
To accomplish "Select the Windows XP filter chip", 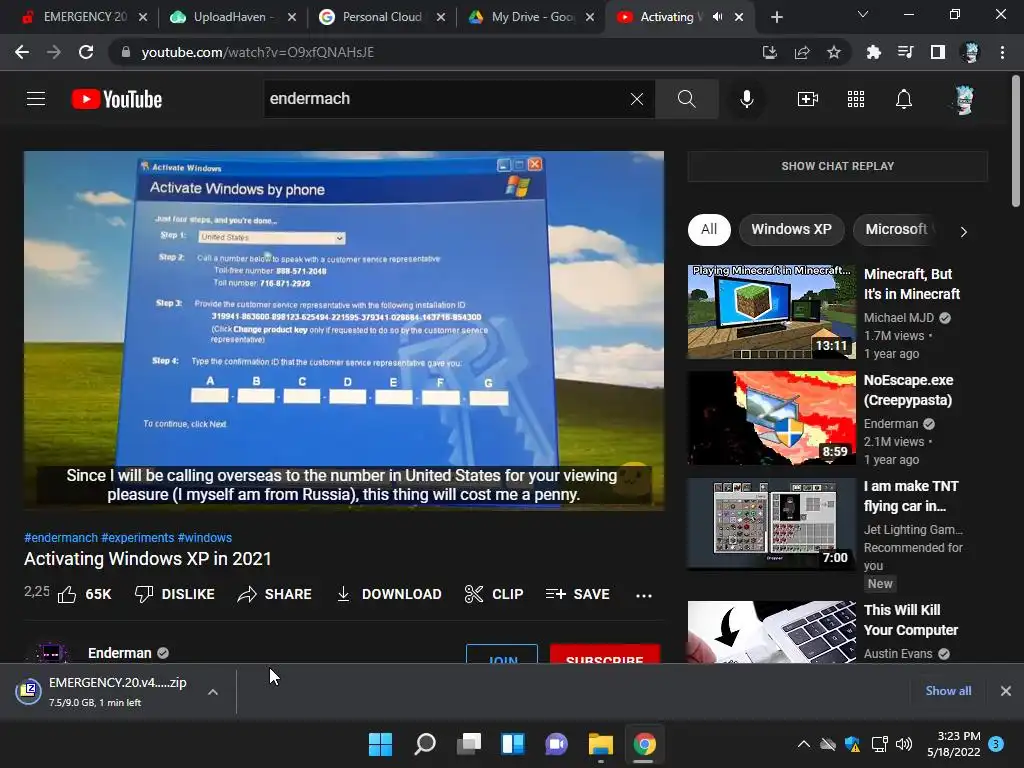I will pos(792,229).
